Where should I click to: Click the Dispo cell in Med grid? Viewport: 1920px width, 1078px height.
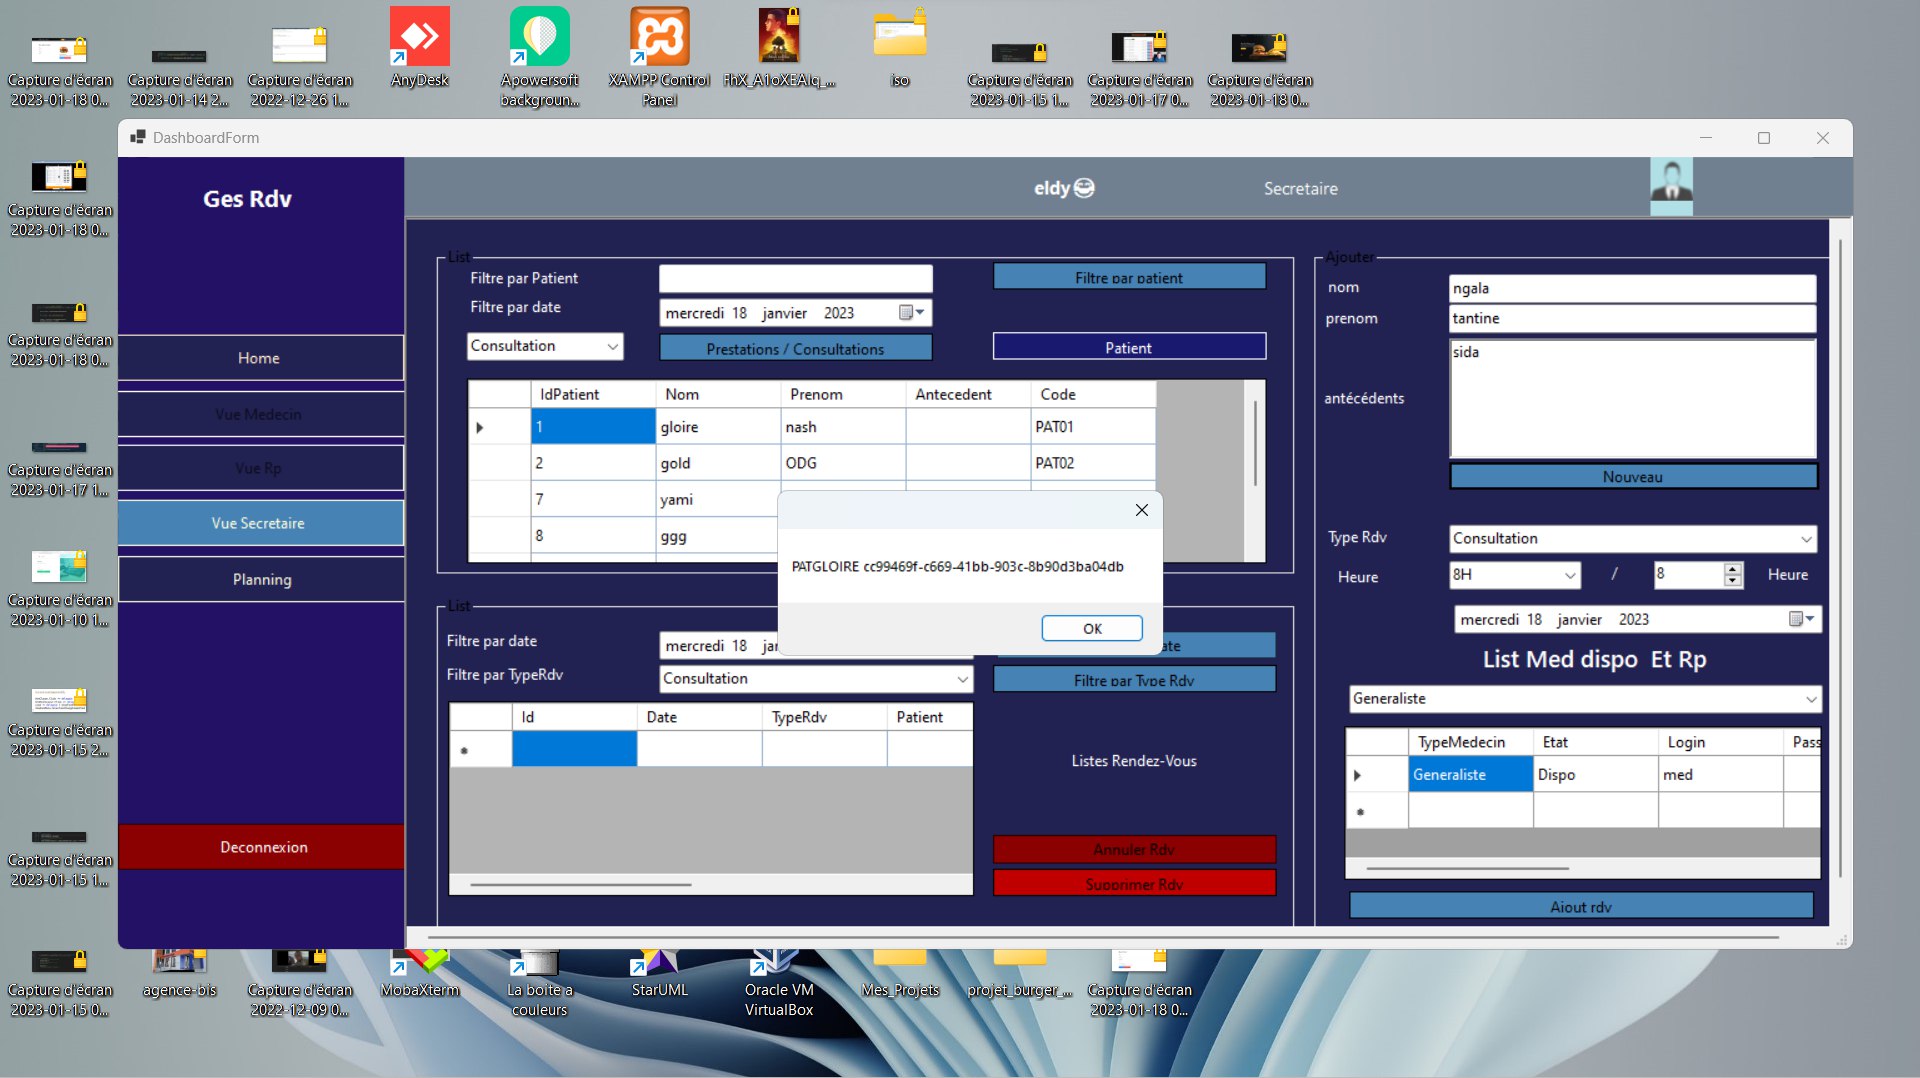click(1596, 775)
